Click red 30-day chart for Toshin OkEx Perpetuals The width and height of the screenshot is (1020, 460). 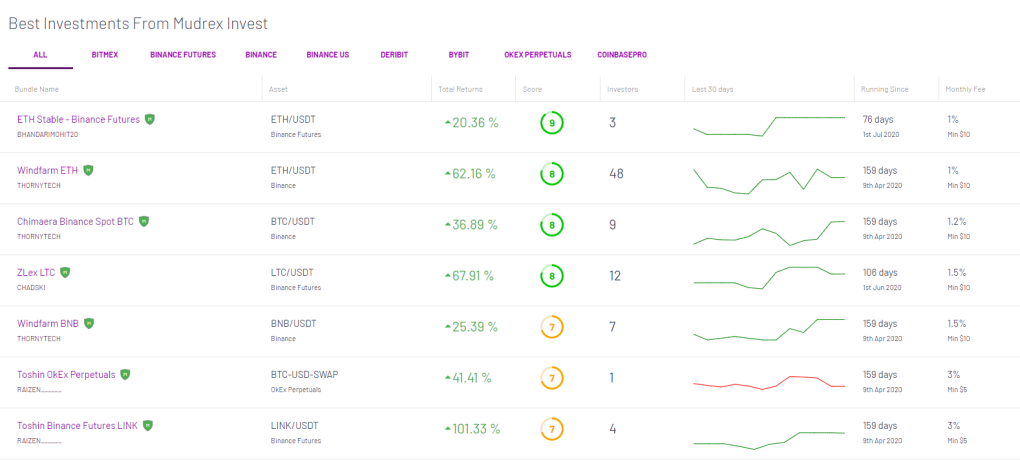pyautogui.click(x=769, y=383)
